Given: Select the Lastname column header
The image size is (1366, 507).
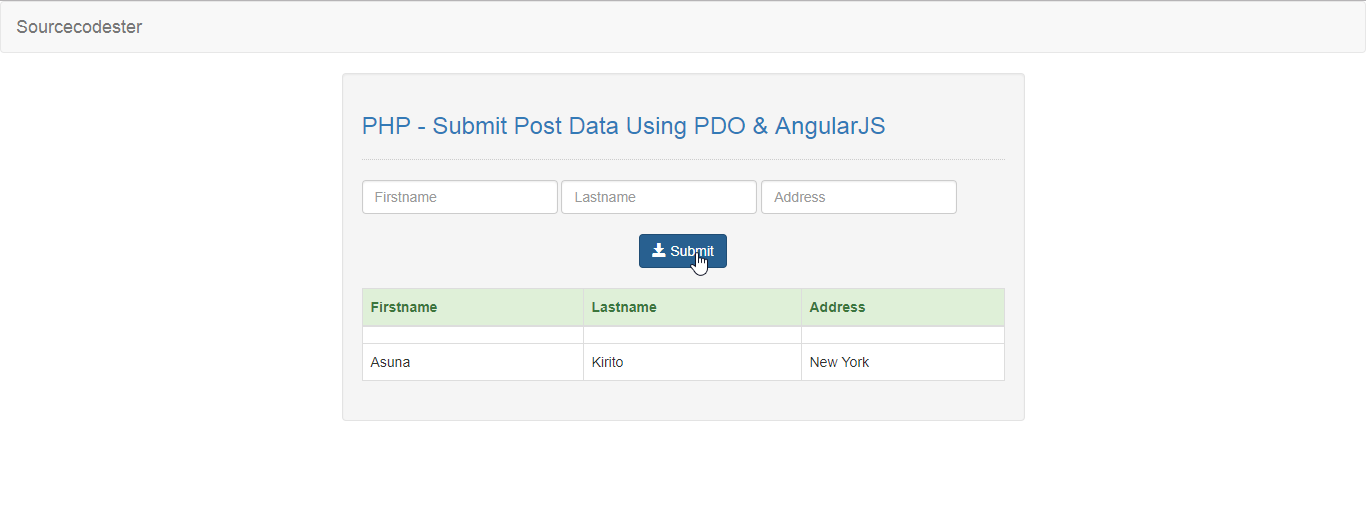Looking at the screenshot, I should pyautogui.click(x=692, y=307).
